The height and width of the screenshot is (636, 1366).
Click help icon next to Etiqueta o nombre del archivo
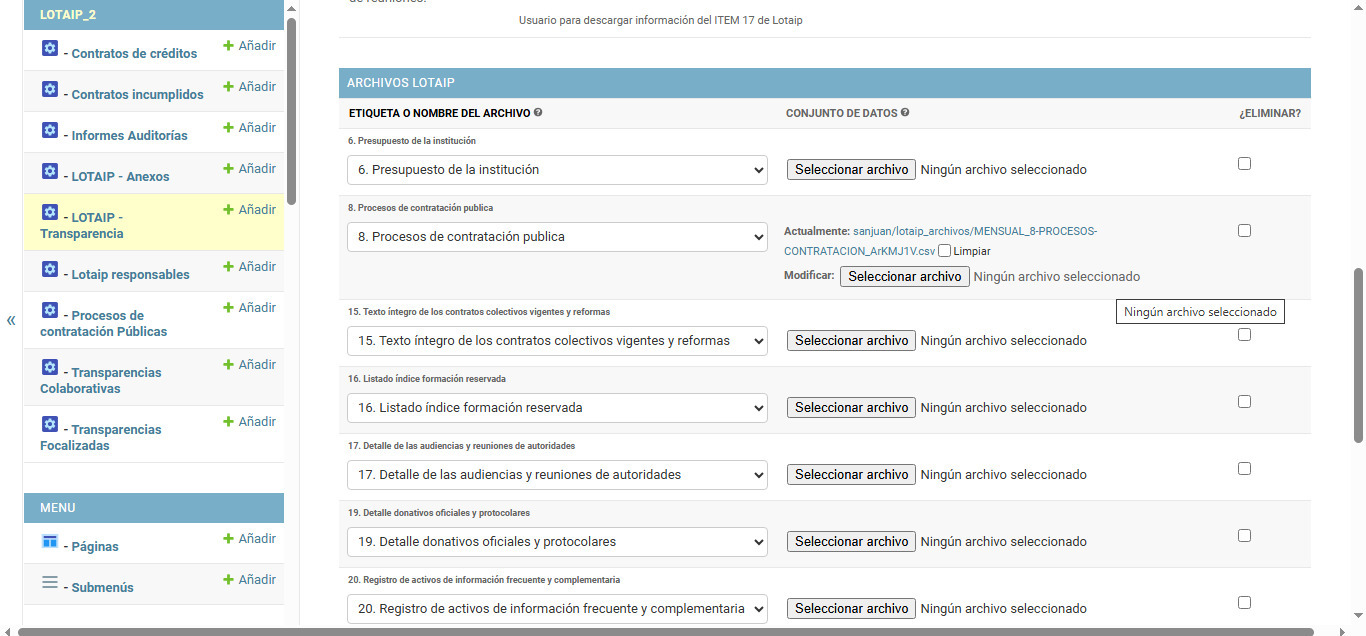538,113
